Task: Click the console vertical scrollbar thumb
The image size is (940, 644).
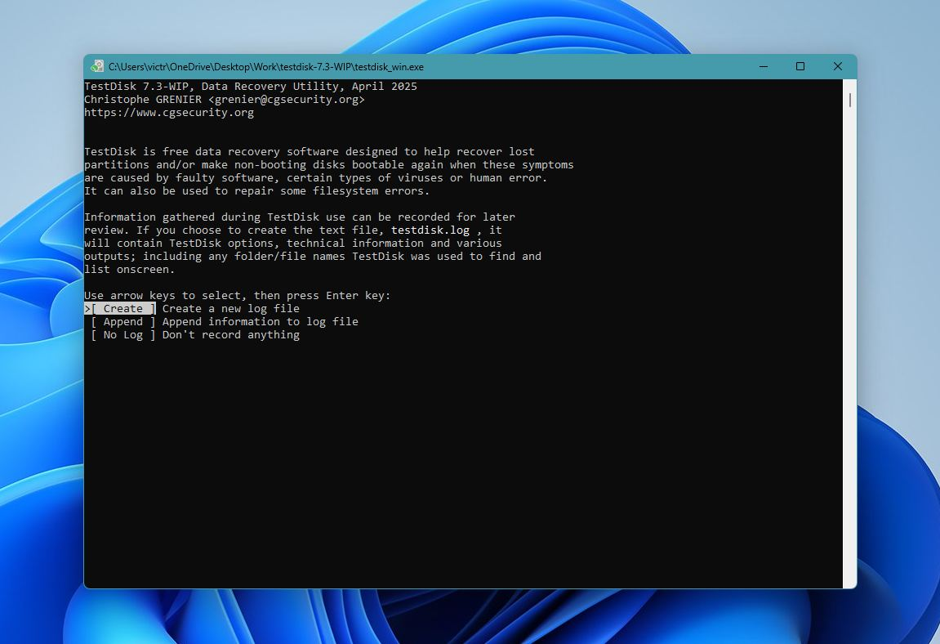Action: (x=849, y=101)
